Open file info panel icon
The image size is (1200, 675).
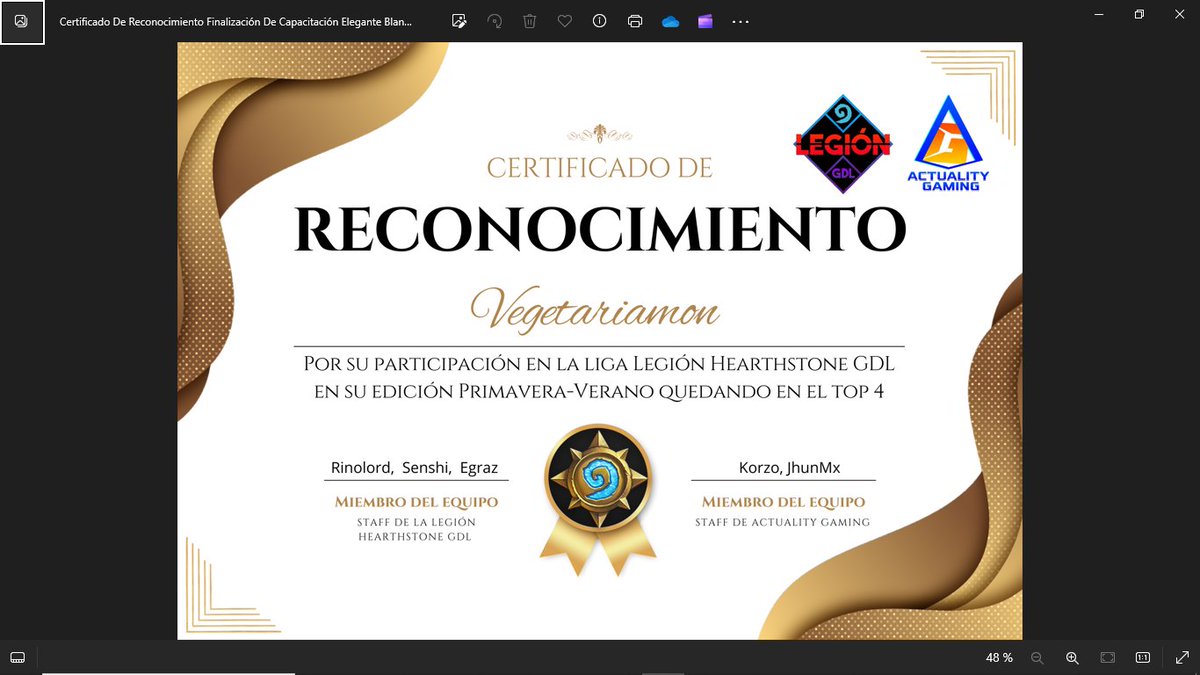599,21
